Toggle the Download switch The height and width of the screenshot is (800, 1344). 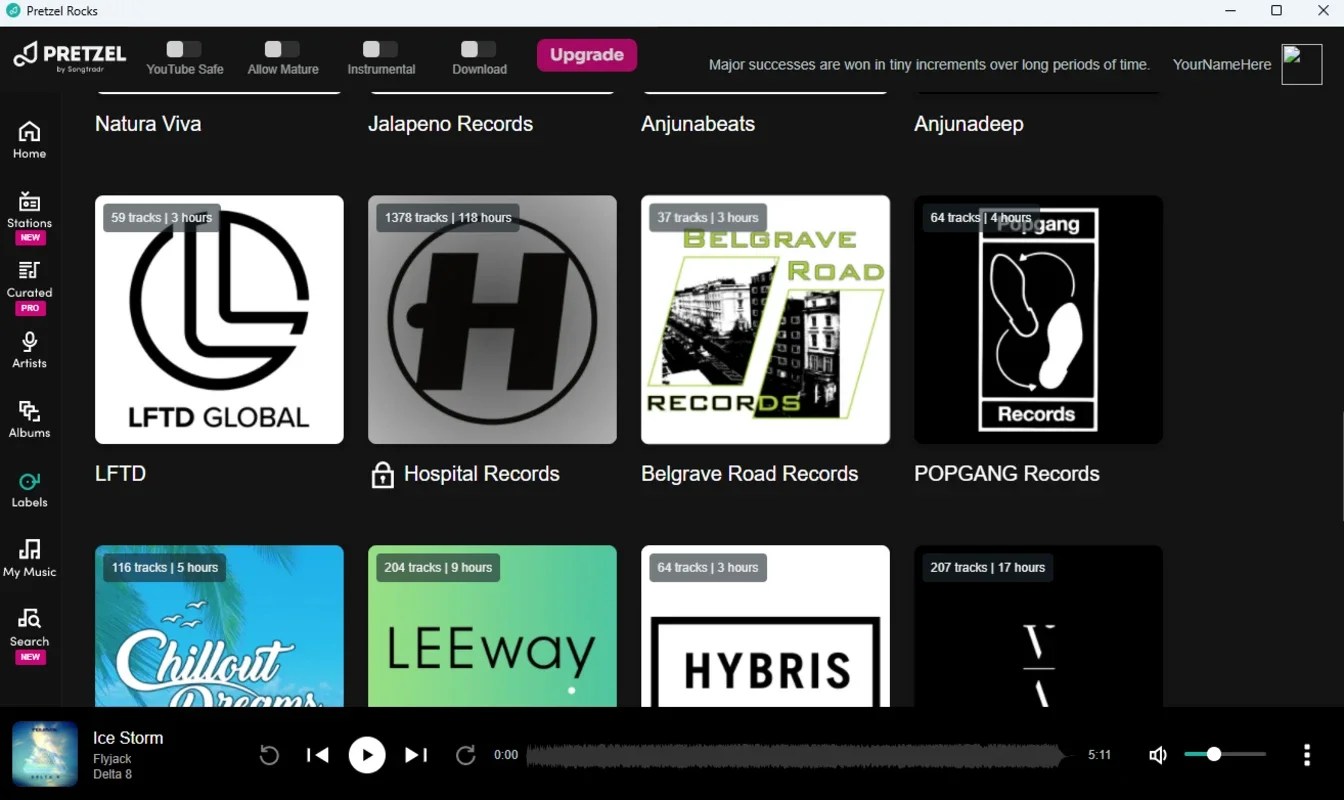pyautogui.click(x=478, y=49)
